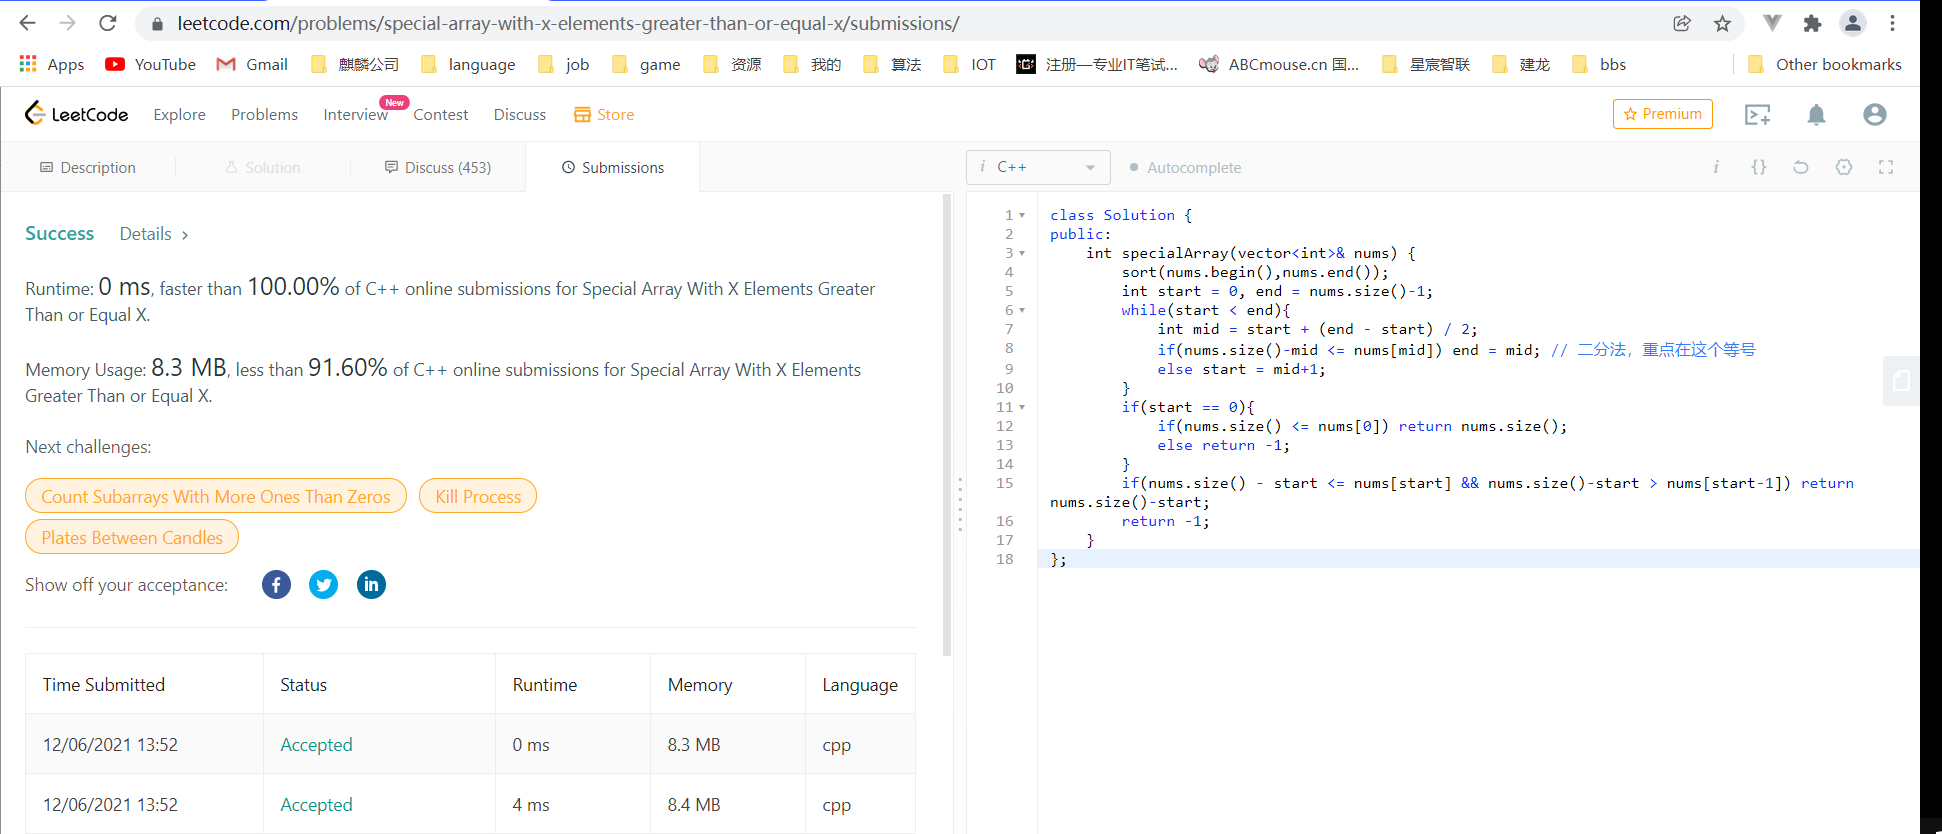Open Contest in the top navigation
This screenshot has width=1942, height=834.
pyautogui.click(x=441, y=115)
